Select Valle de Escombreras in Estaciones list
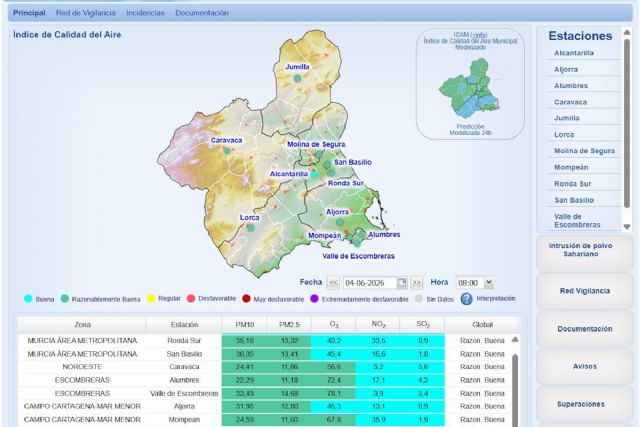 point(577,221)
